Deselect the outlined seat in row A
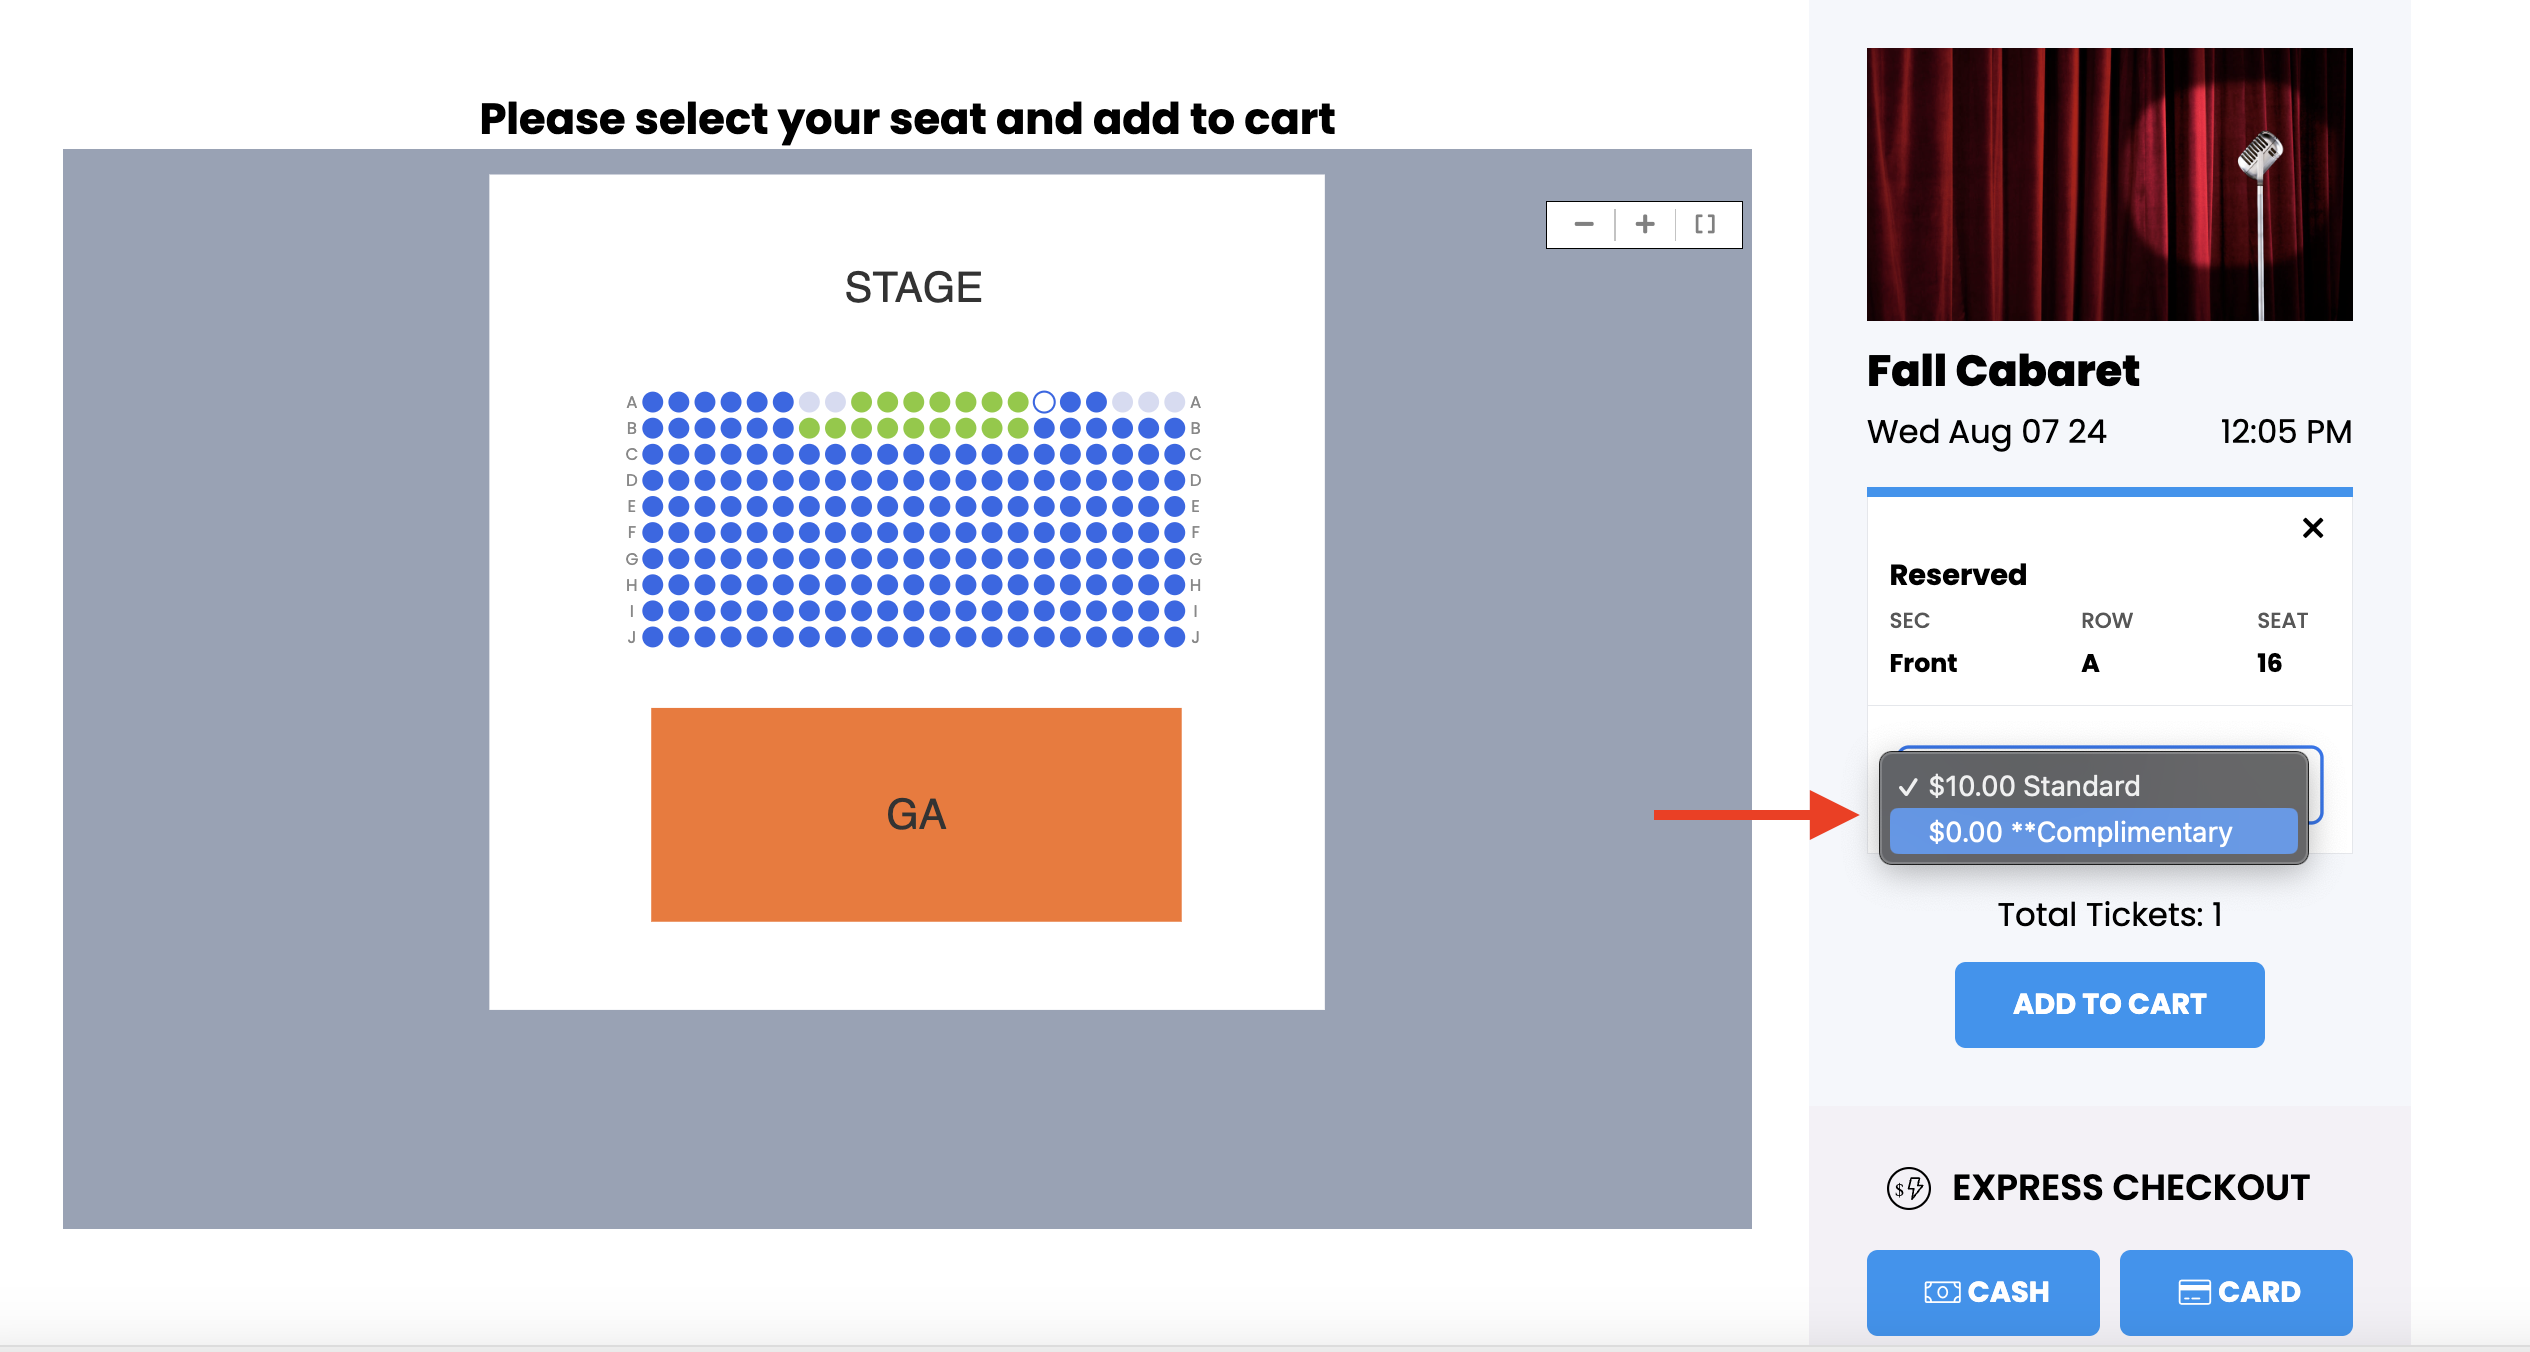This screenshot has height=1352, width=2530. pos(1044,402)
